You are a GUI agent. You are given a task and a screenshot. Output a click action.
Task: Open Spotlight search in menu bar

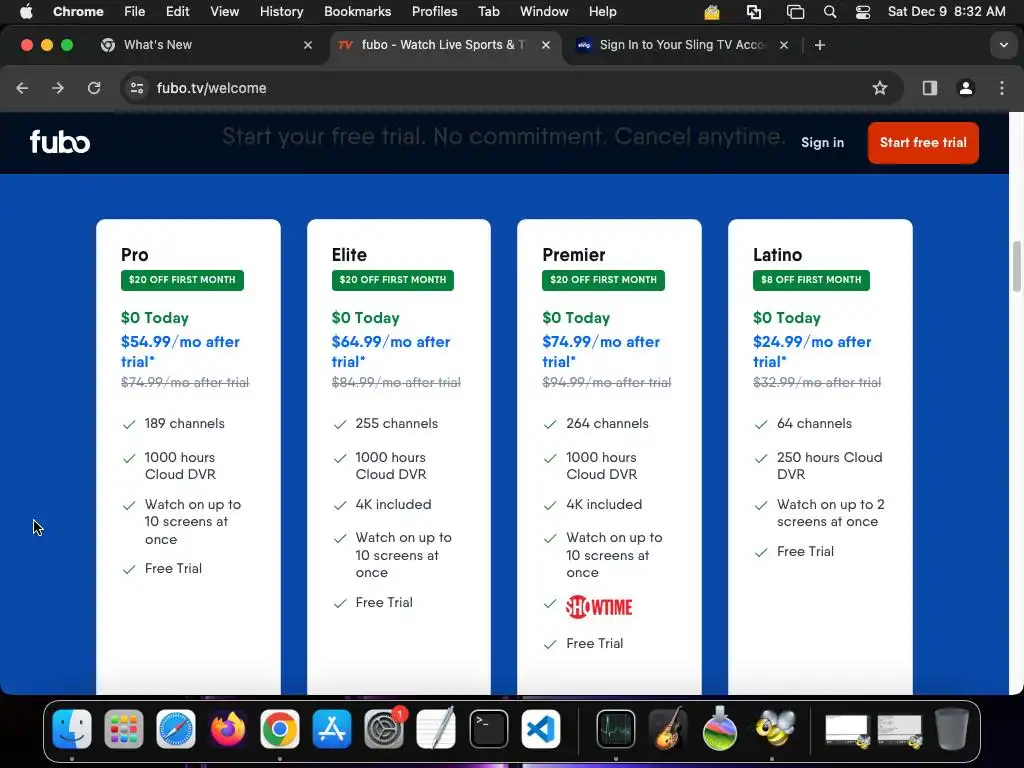(829, 11)
